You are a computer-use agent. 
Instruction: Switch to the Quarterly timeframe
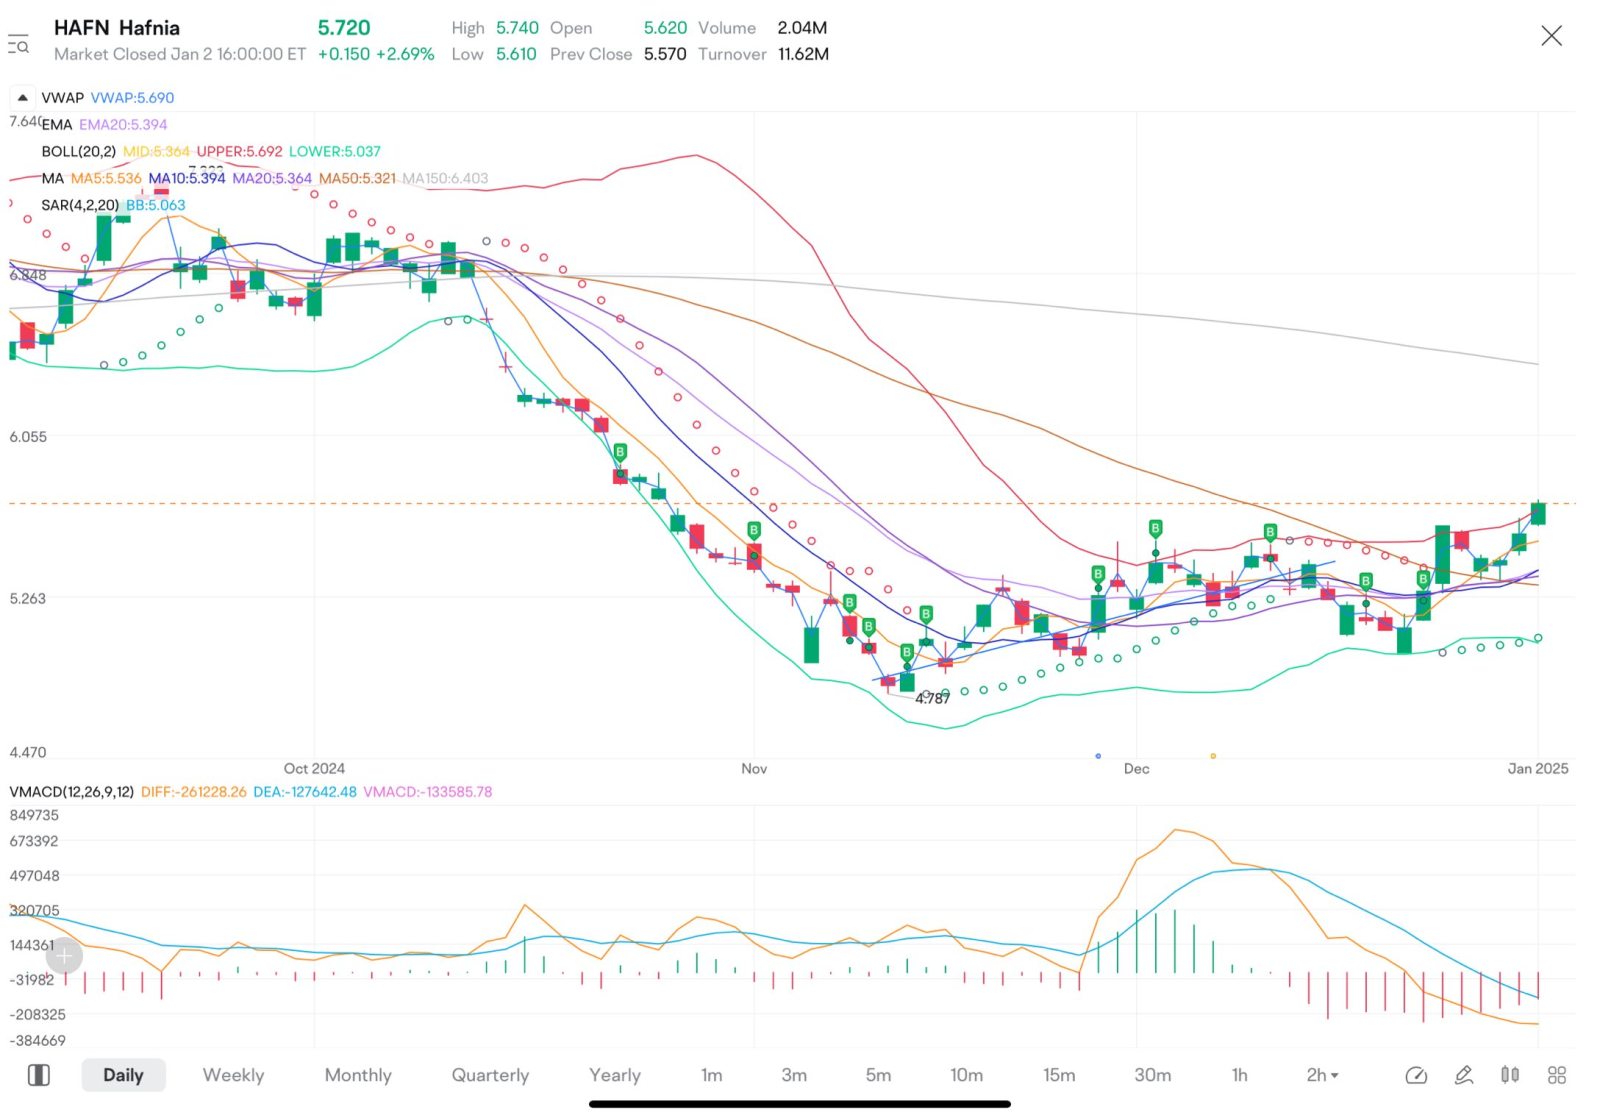[x=490, y=1075]
